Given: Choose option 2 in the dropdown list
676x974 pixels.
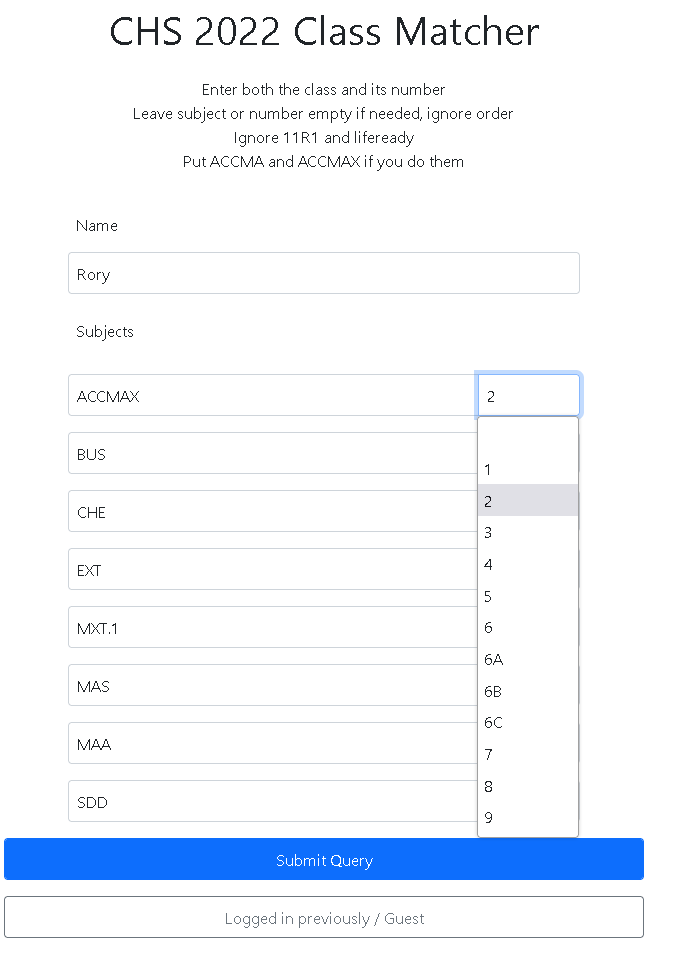Looking at the screenshot, I should (x=528, y=501).
